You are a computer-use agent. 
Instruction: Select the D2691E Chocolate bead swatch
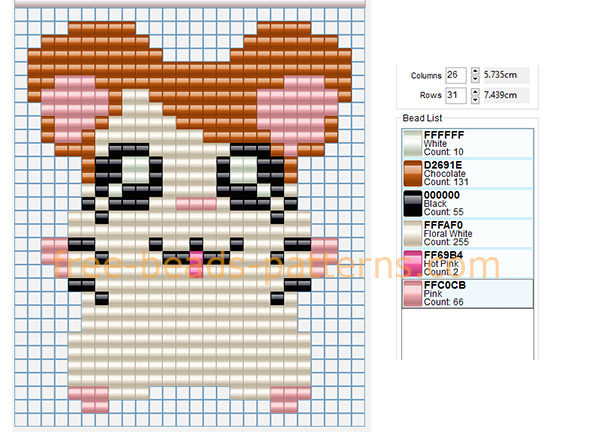(412, 173)
